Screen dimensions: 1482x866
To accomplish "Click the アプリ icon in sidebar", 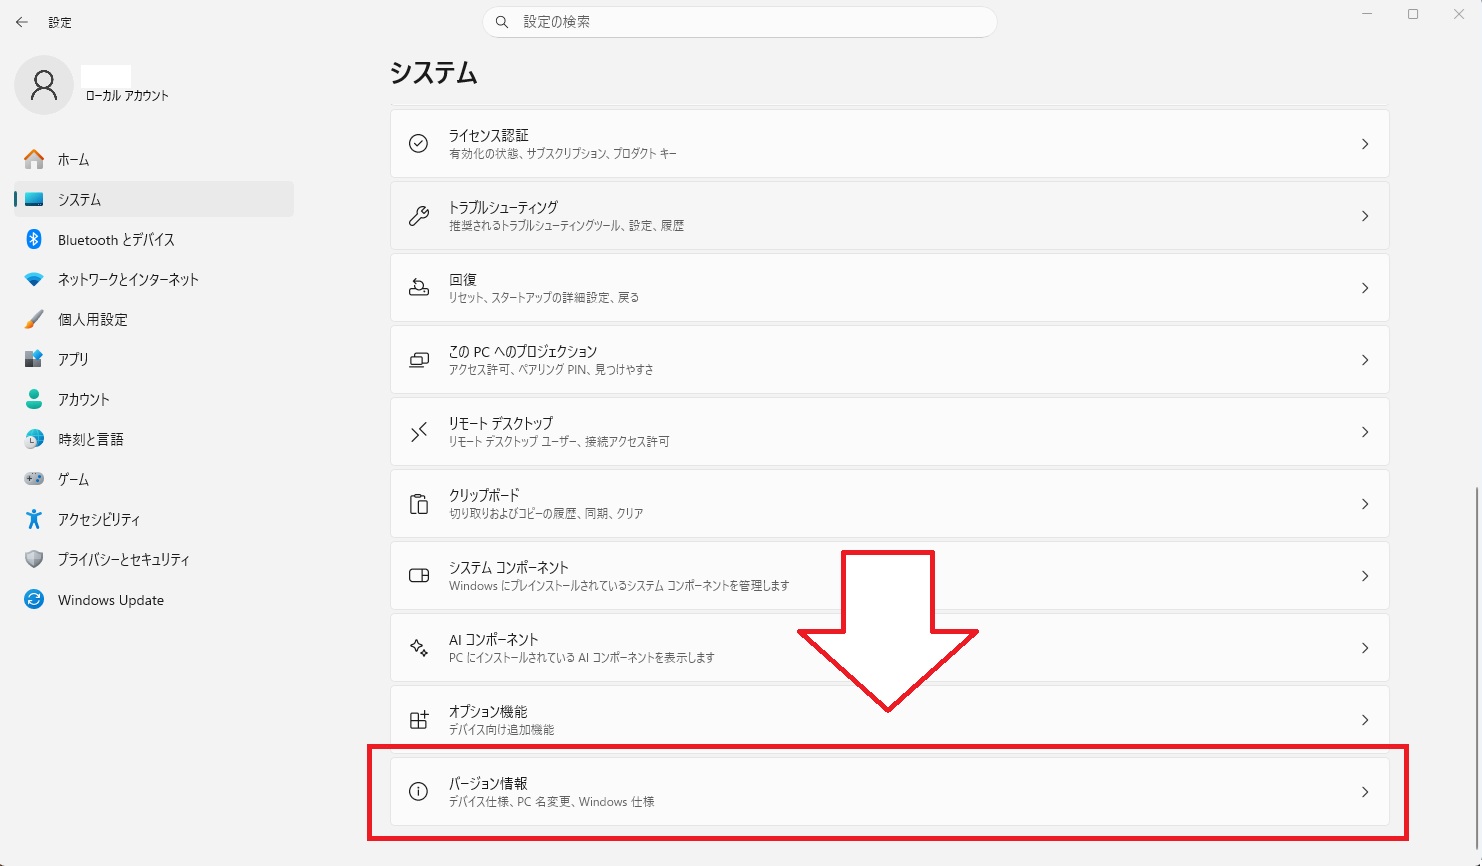I will click(x=34, y=359).
